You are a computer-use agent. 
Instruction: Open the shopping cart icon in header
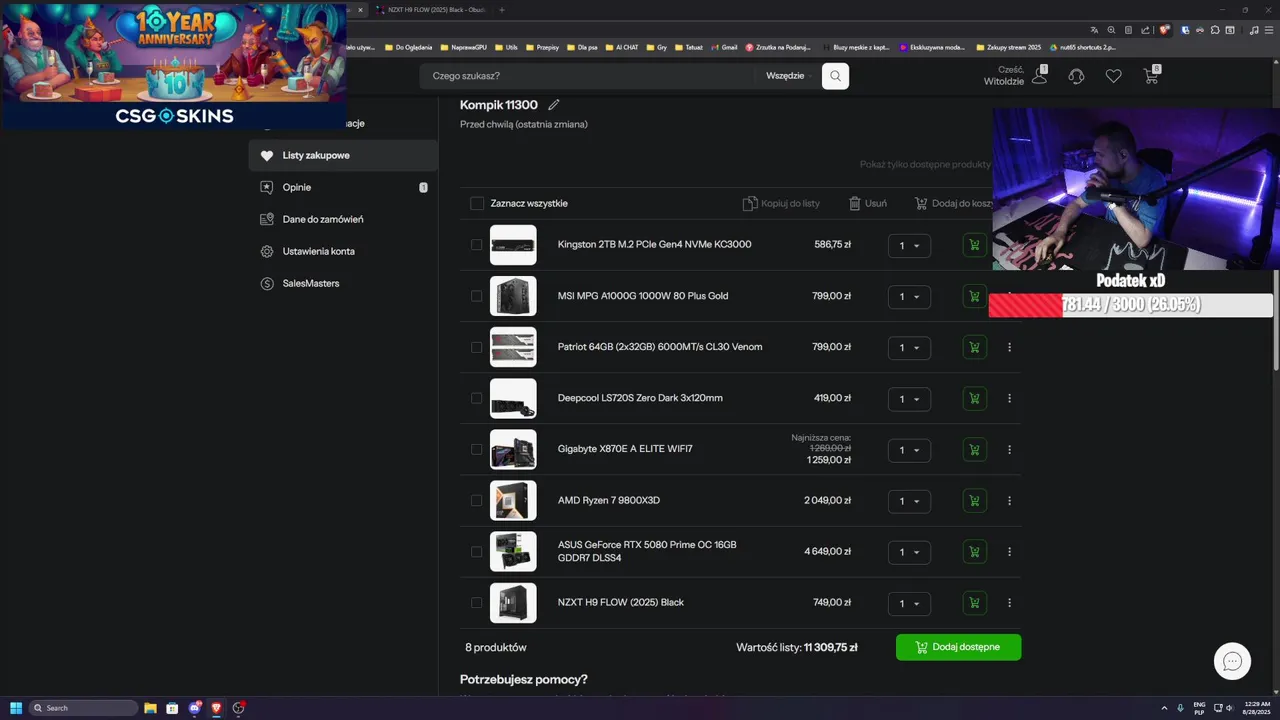click(x=1151, y=76)
